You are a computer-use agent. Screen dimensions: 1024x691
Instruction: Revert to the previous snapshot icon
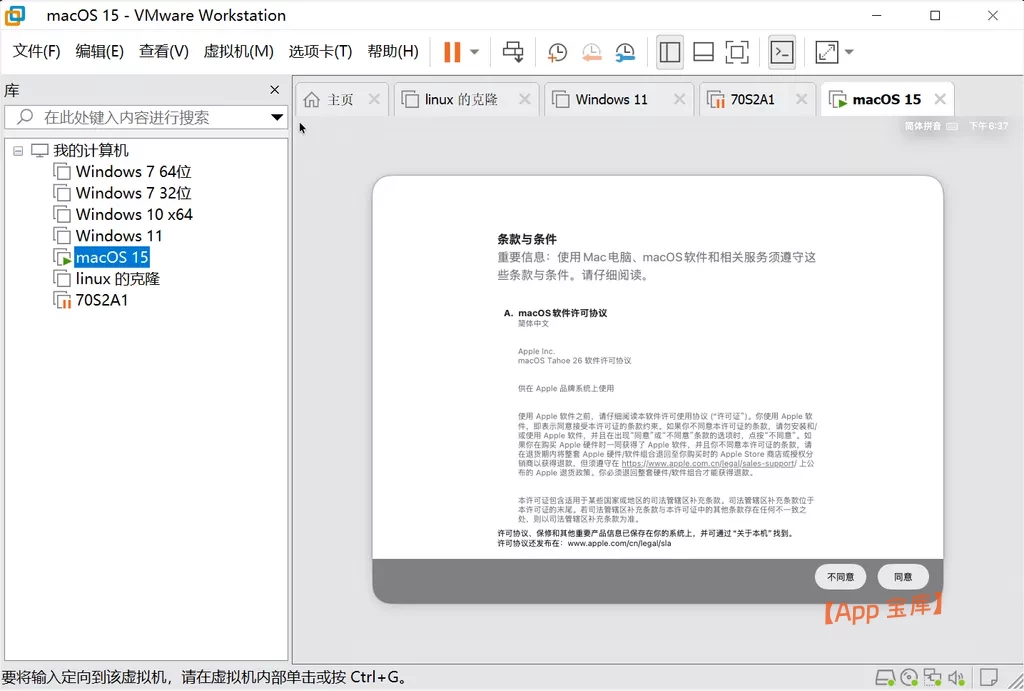pos(591,52)
